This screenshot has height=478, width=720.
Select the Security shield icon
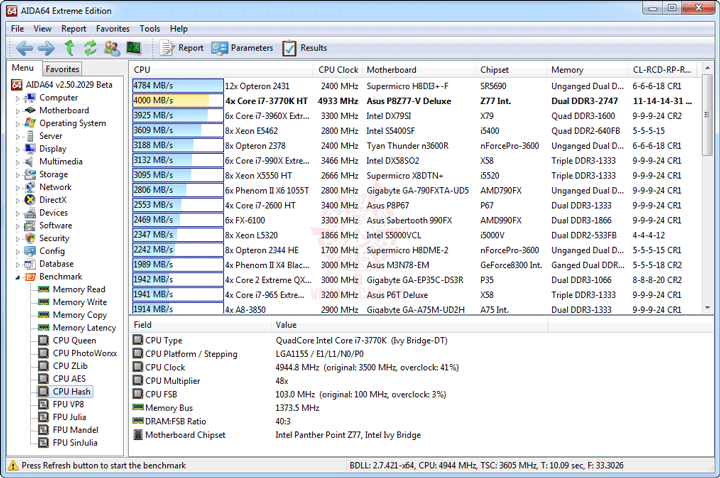click(30, 238)
